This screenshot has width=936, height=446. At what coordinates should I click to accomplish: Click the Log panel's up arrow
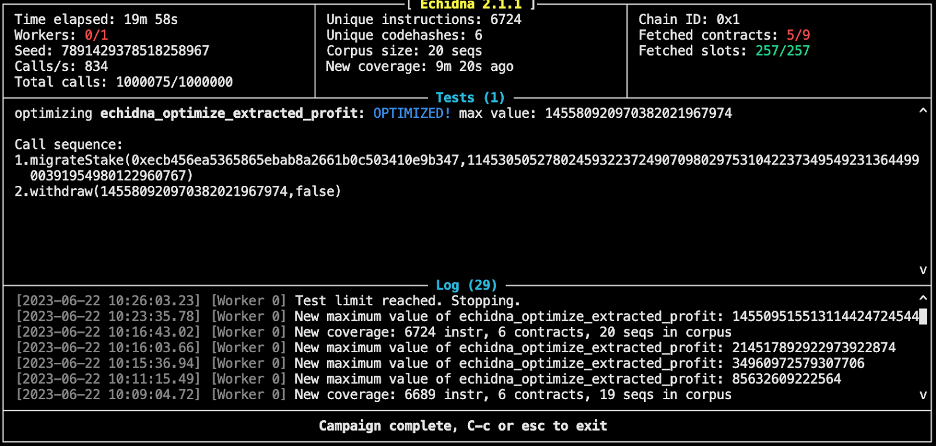(x=923, y=299)
